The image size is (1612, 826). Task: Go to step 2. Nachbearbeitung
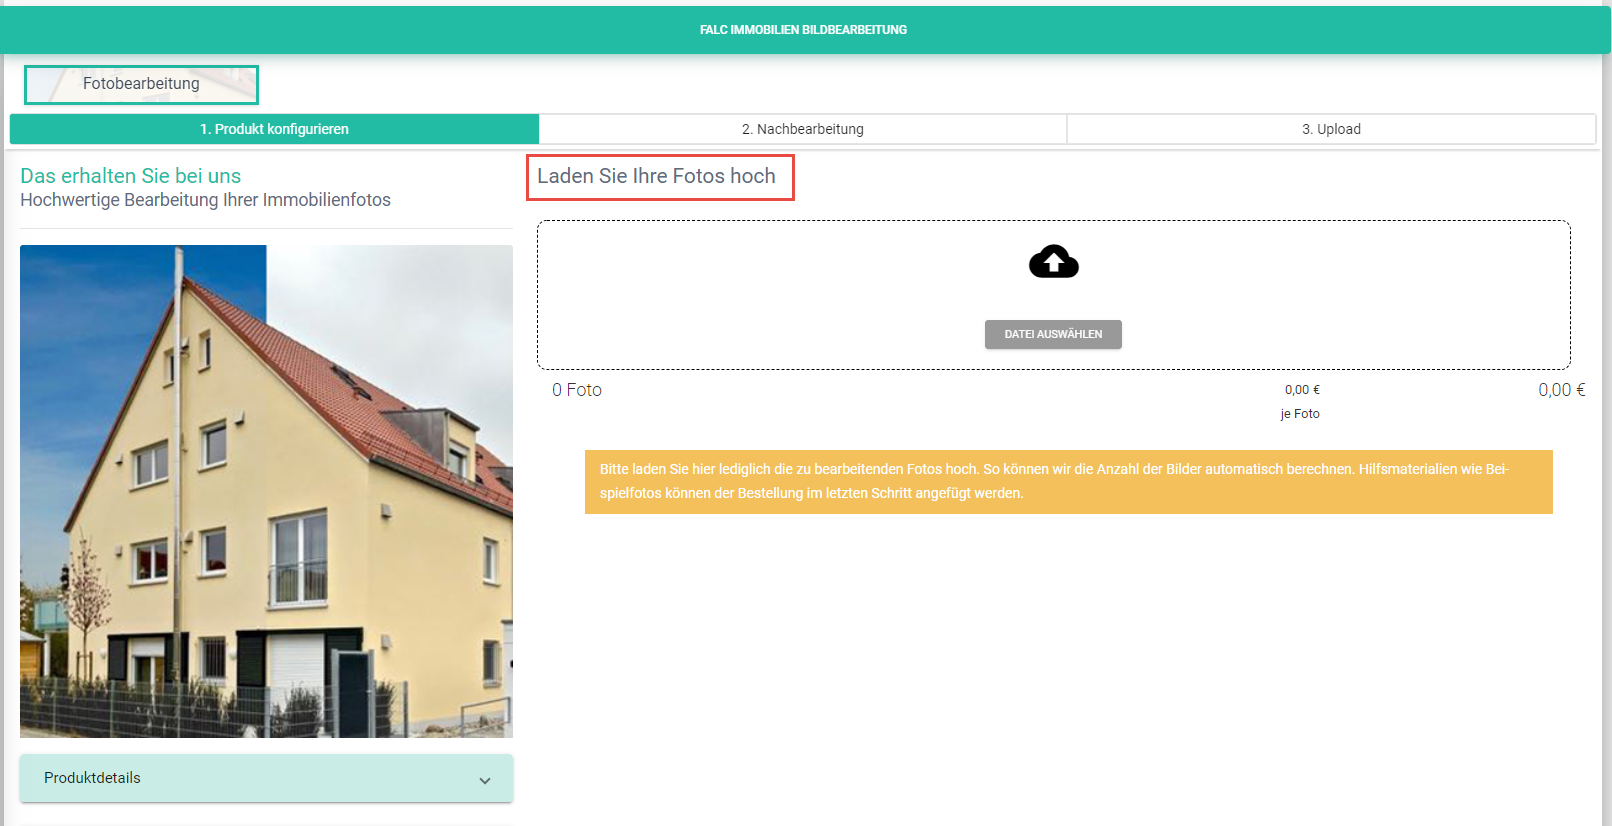[x=802, y=129]
